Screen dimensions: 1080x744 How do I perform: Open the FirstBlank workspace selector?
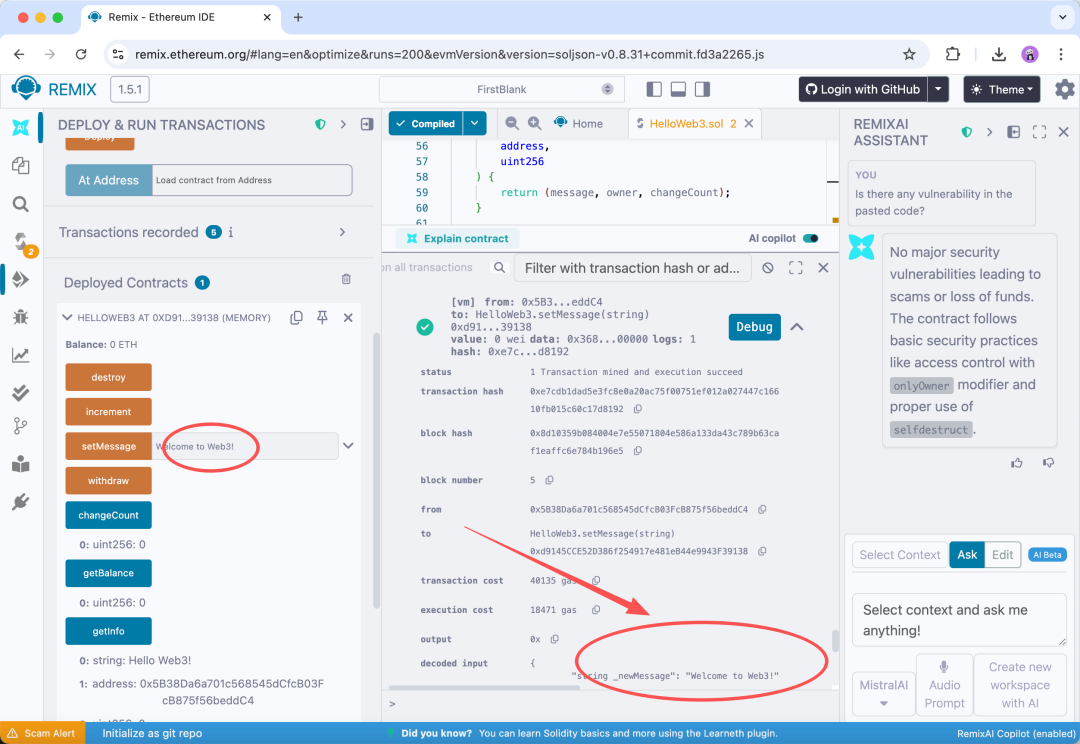(x=501, y=90)
